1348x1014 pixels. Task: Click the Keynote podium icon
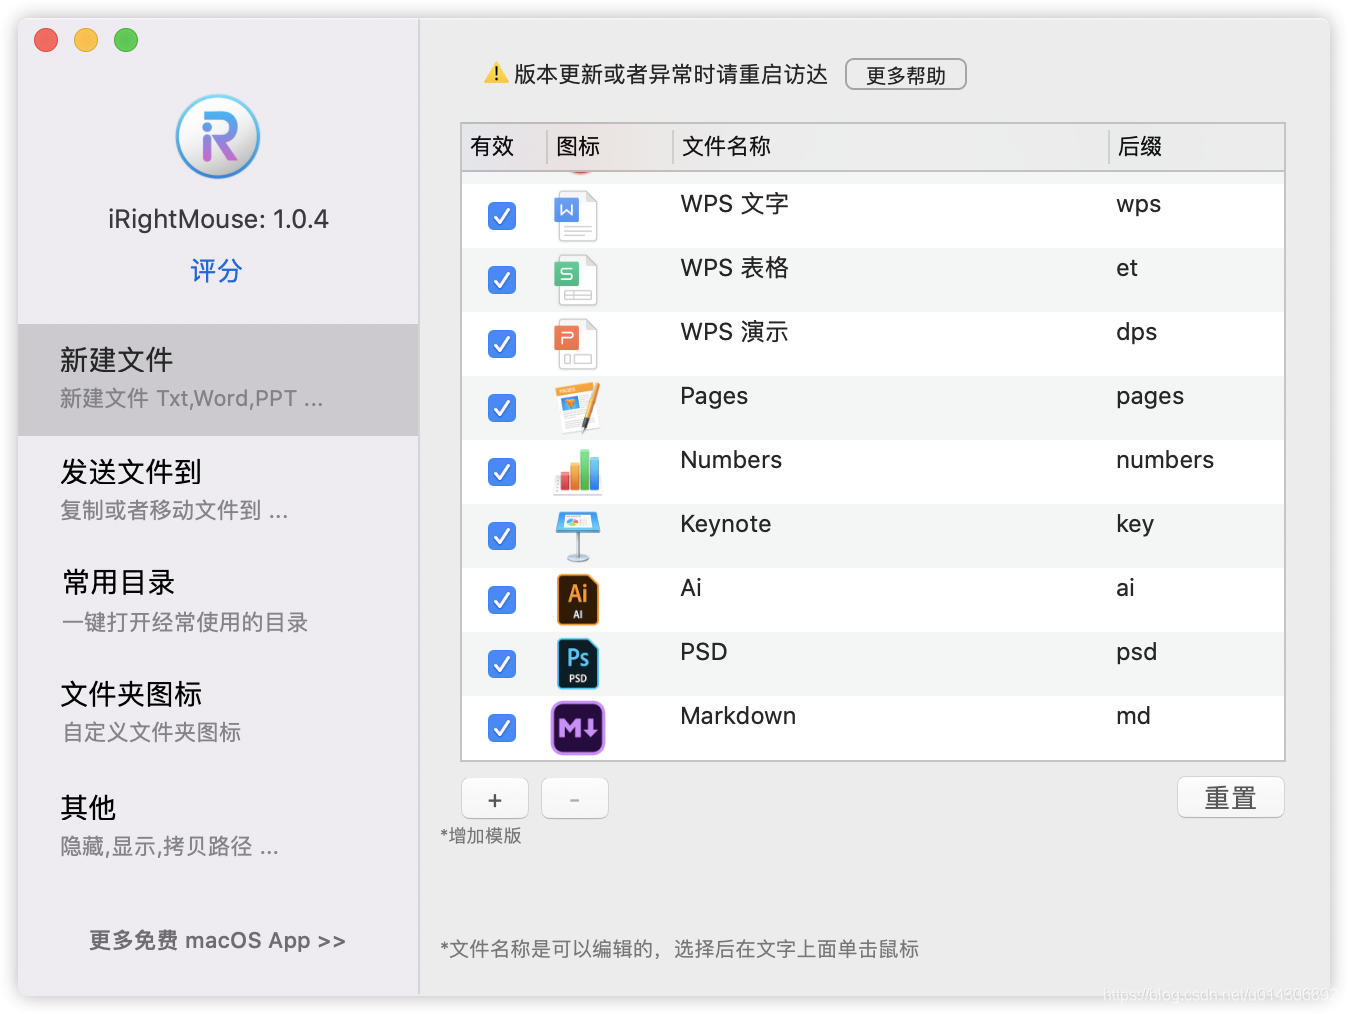pyautogui.click(x=578, y=536)
